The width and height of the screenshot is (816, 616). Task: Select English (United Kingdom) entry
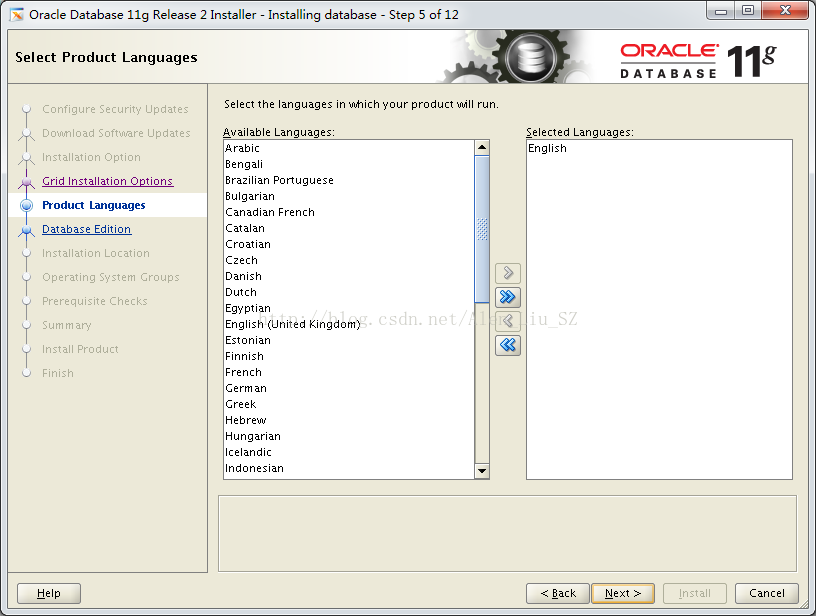pyautogui.click(x=349, y=324)
